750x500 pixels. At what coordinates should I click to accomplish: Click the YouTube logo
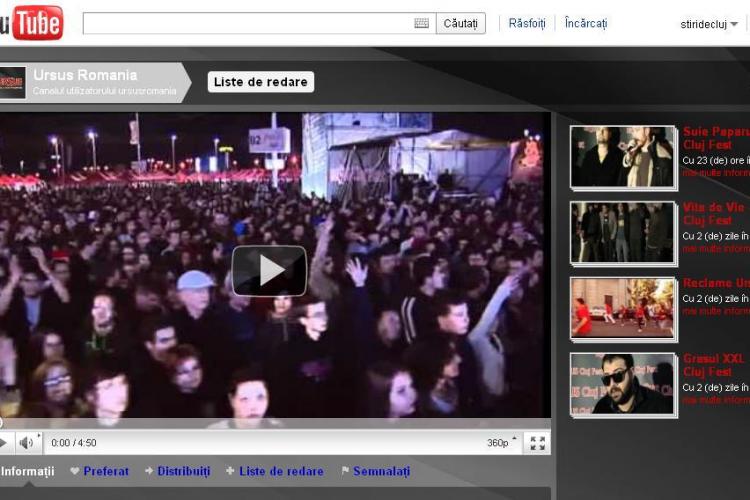(30, 22)
